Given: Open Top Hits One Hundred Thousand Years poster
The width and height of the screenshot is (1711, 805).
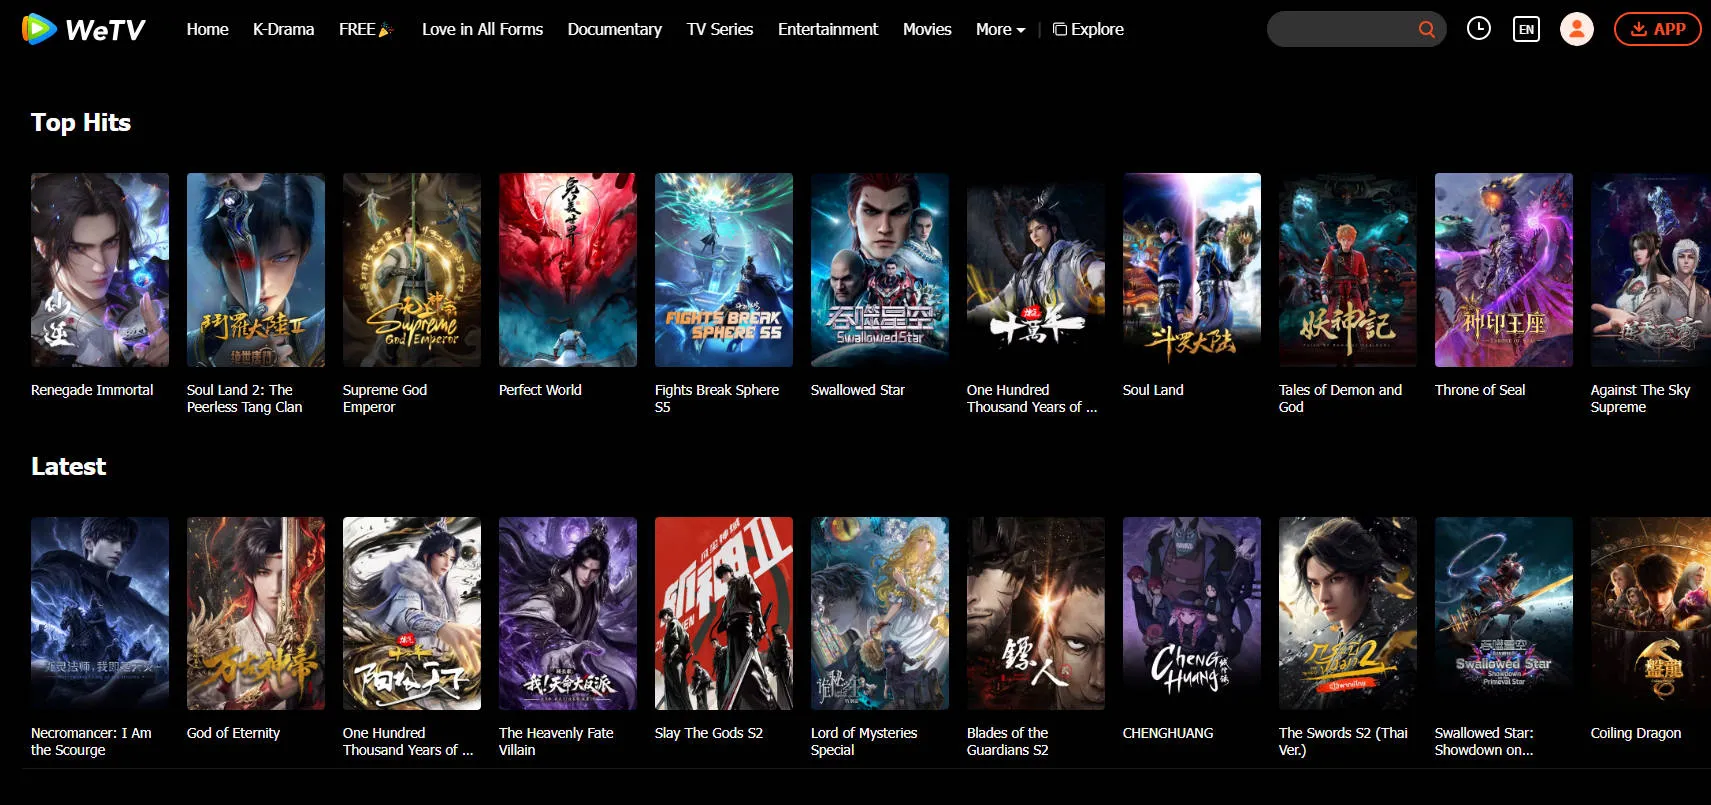Looking at the screenshot, I should pos(1036,270).
